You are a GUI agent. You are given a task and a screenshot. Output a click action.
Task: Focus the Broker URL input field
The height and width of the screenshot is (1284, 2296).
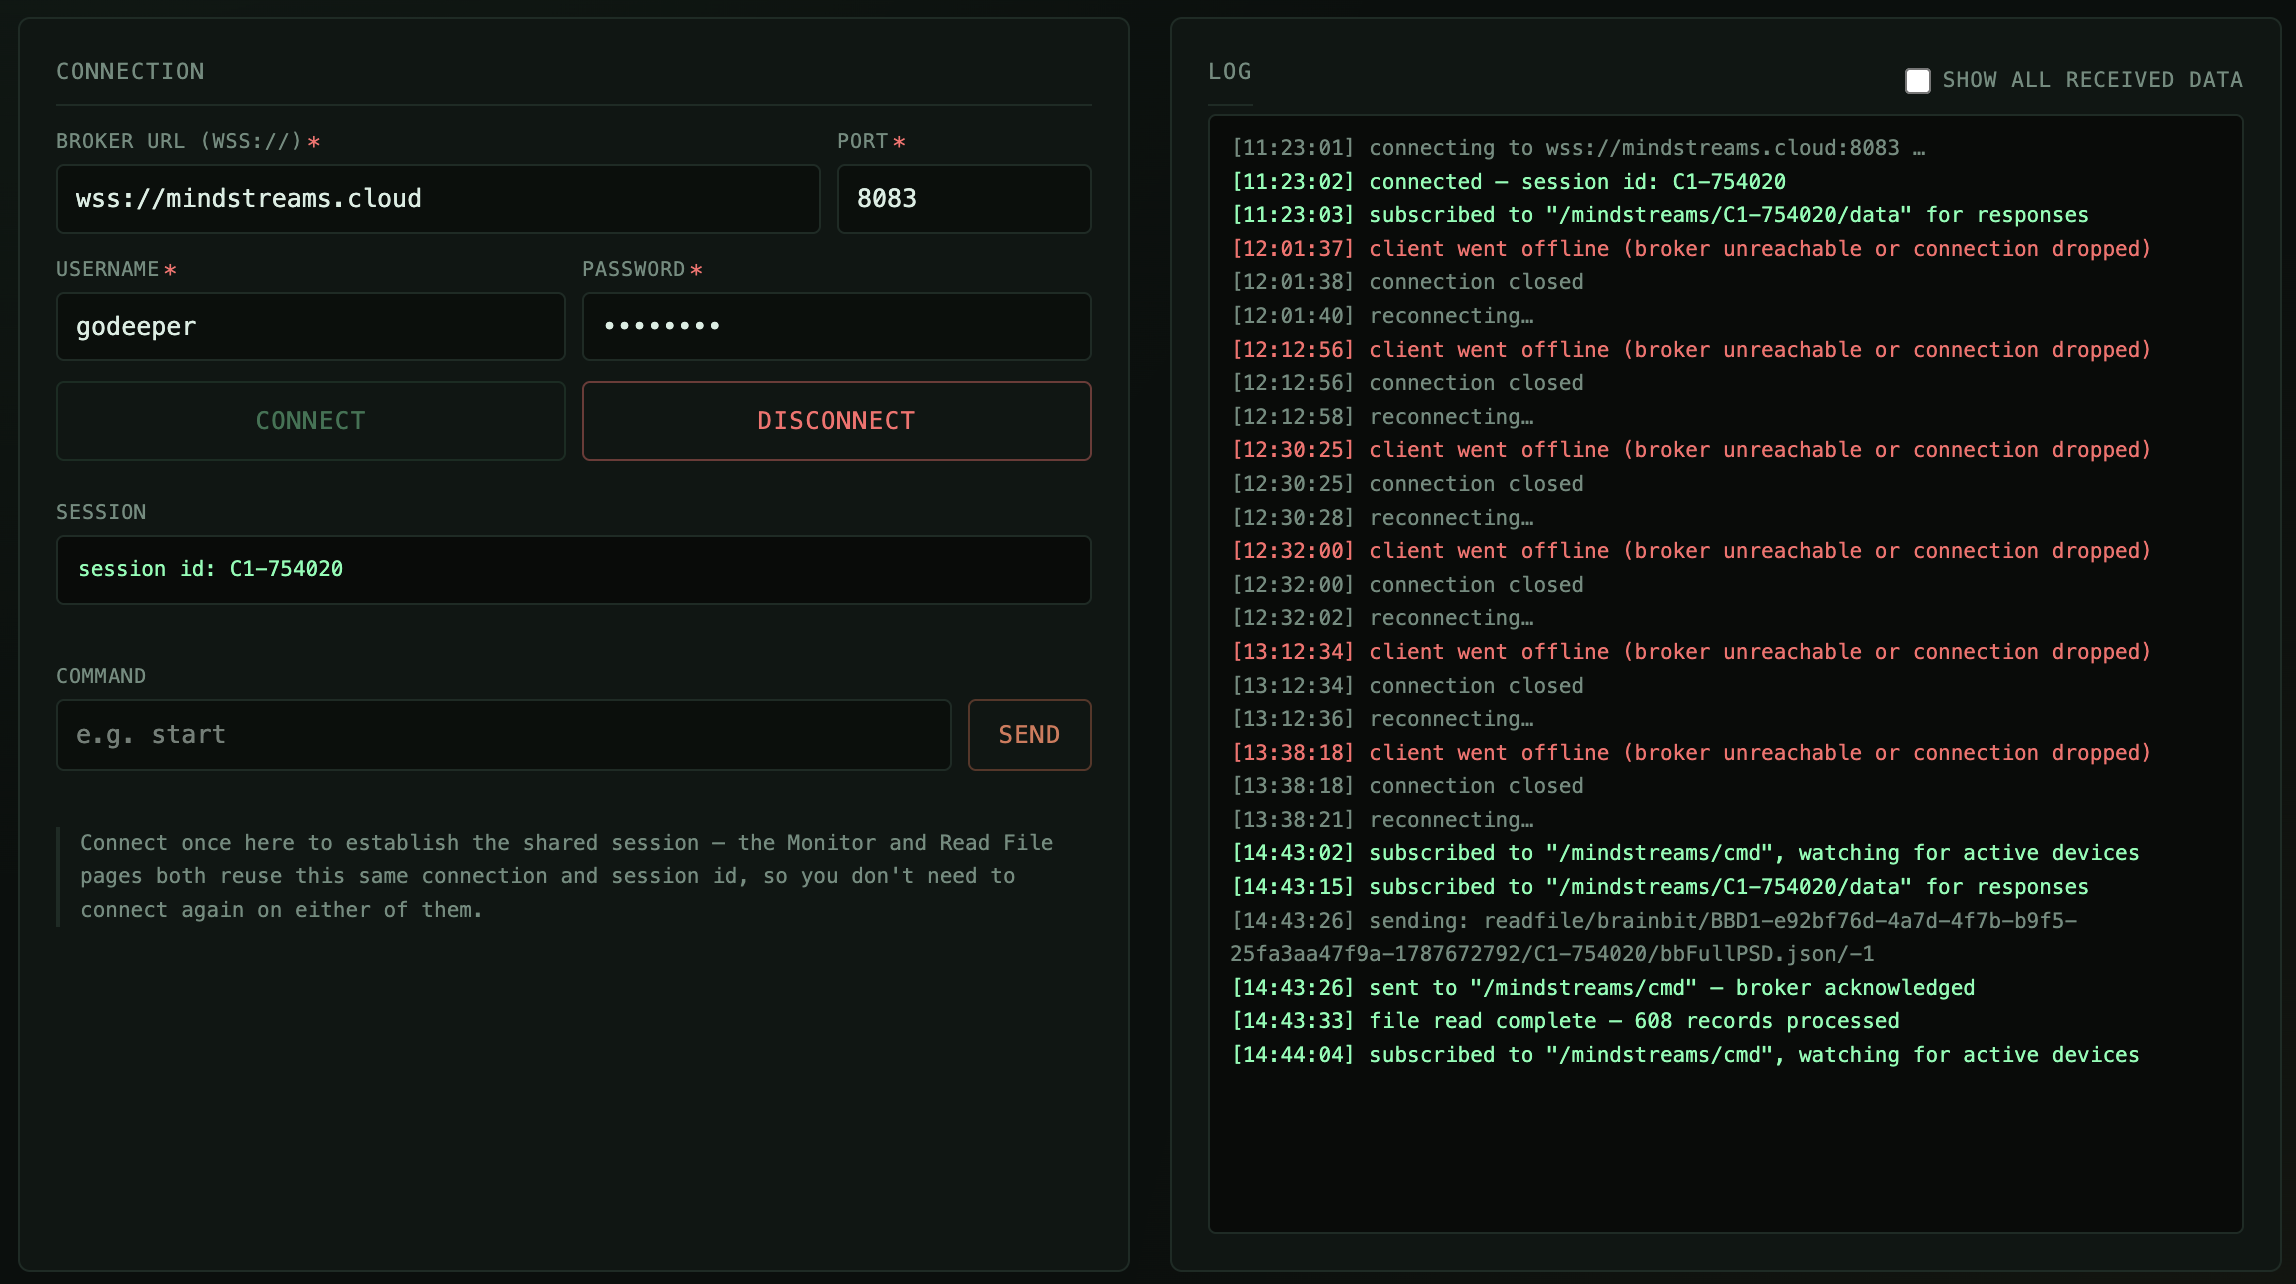(438, 199)
